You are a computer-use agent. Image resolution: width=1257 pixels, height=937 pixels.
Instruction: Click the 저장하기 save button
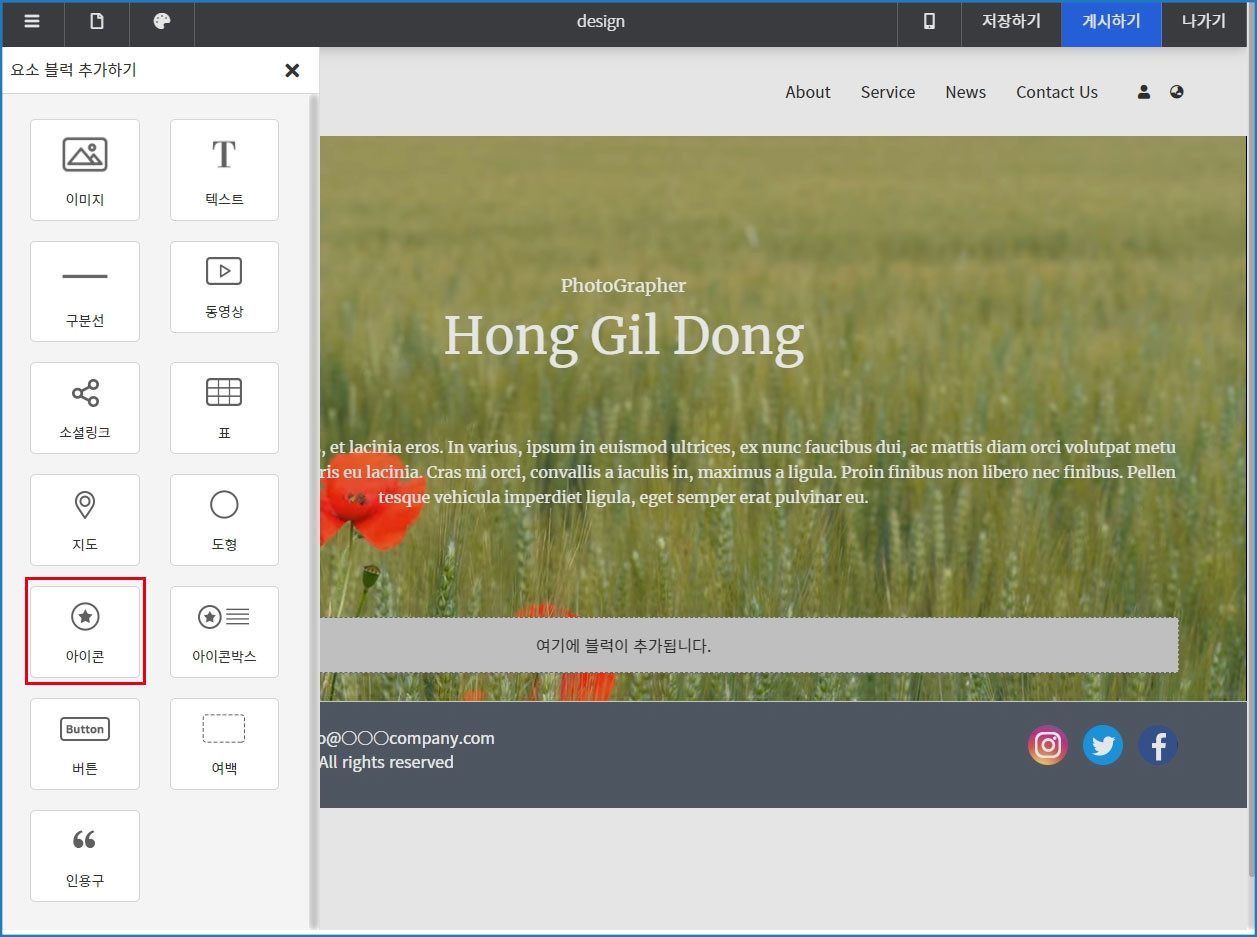coord(1011,22)
